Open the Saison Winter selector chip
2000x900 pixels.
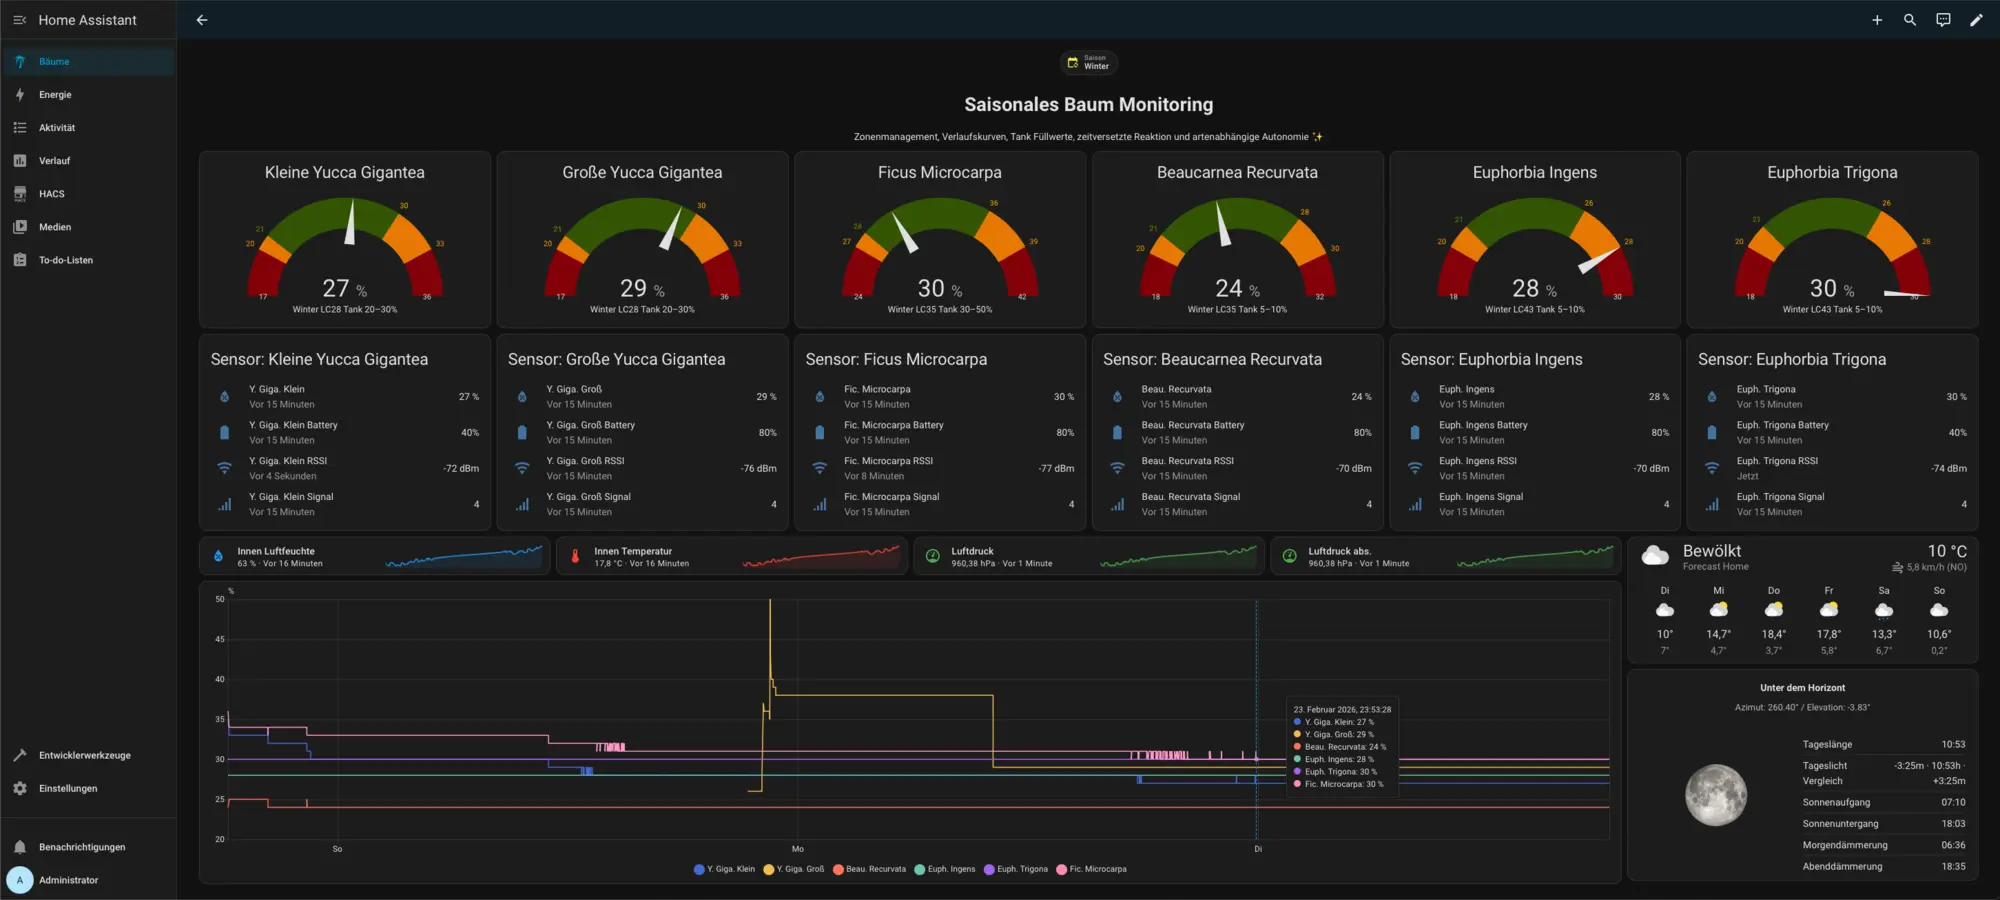[1088, 63]
